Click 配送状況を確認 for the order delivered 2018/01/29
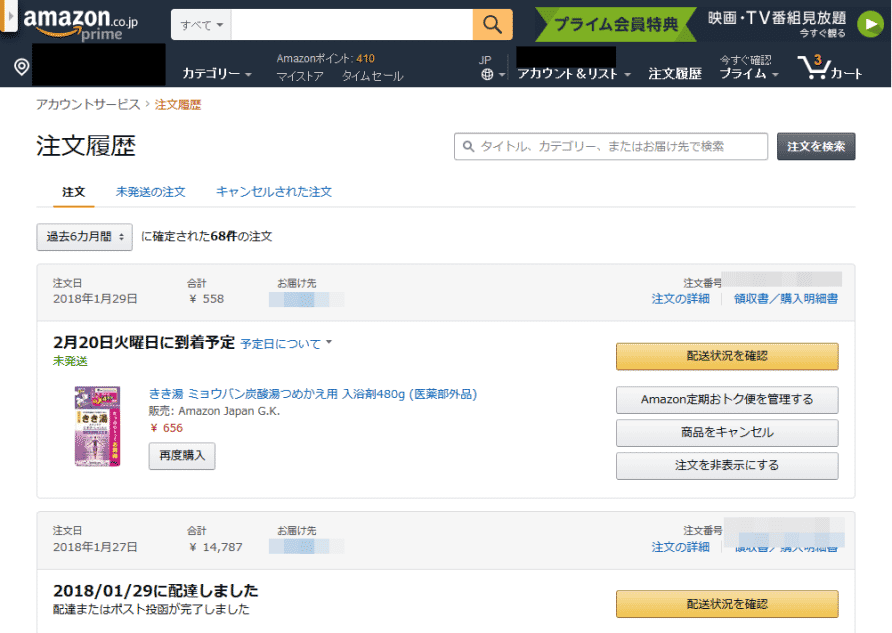Image resolution: width=892 pixels, height=633 pixels. coord(727,604)
